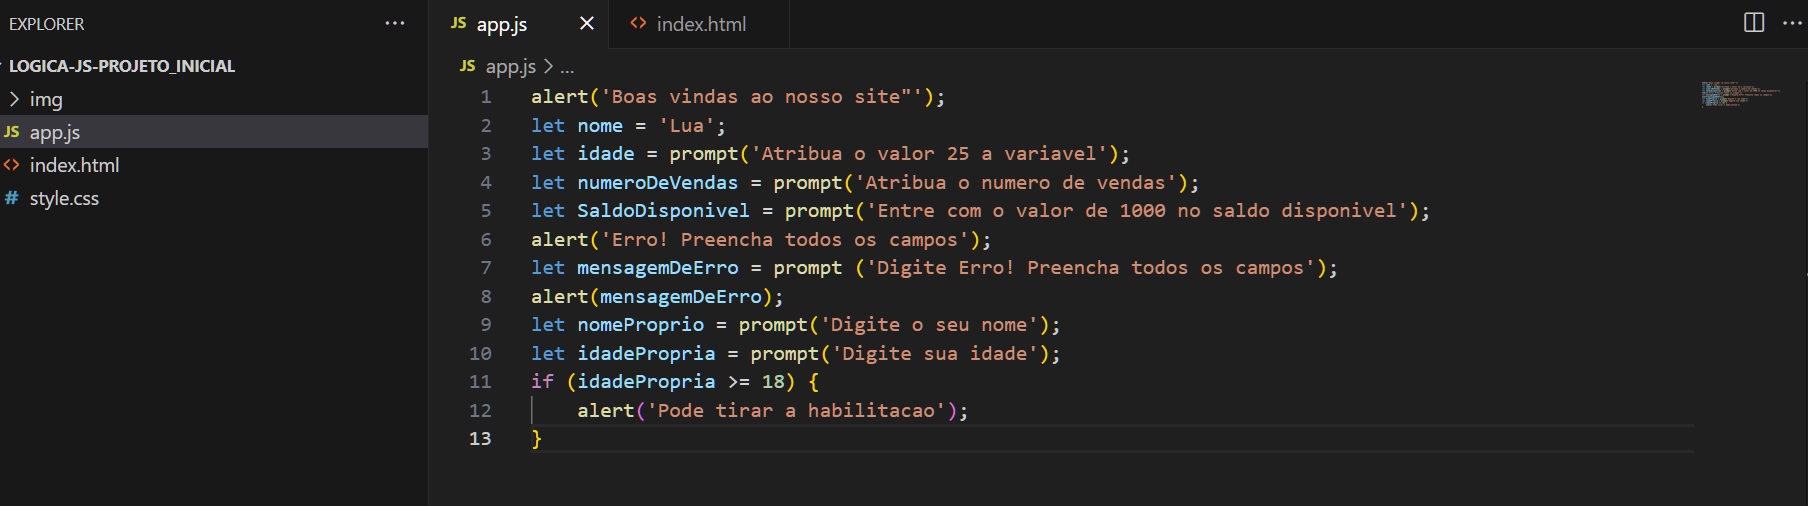The height and width of the screenshot is (506, 1808).
Task: Click the 'Erro! Preencha todos os campos' alert string
Action: 785,240
